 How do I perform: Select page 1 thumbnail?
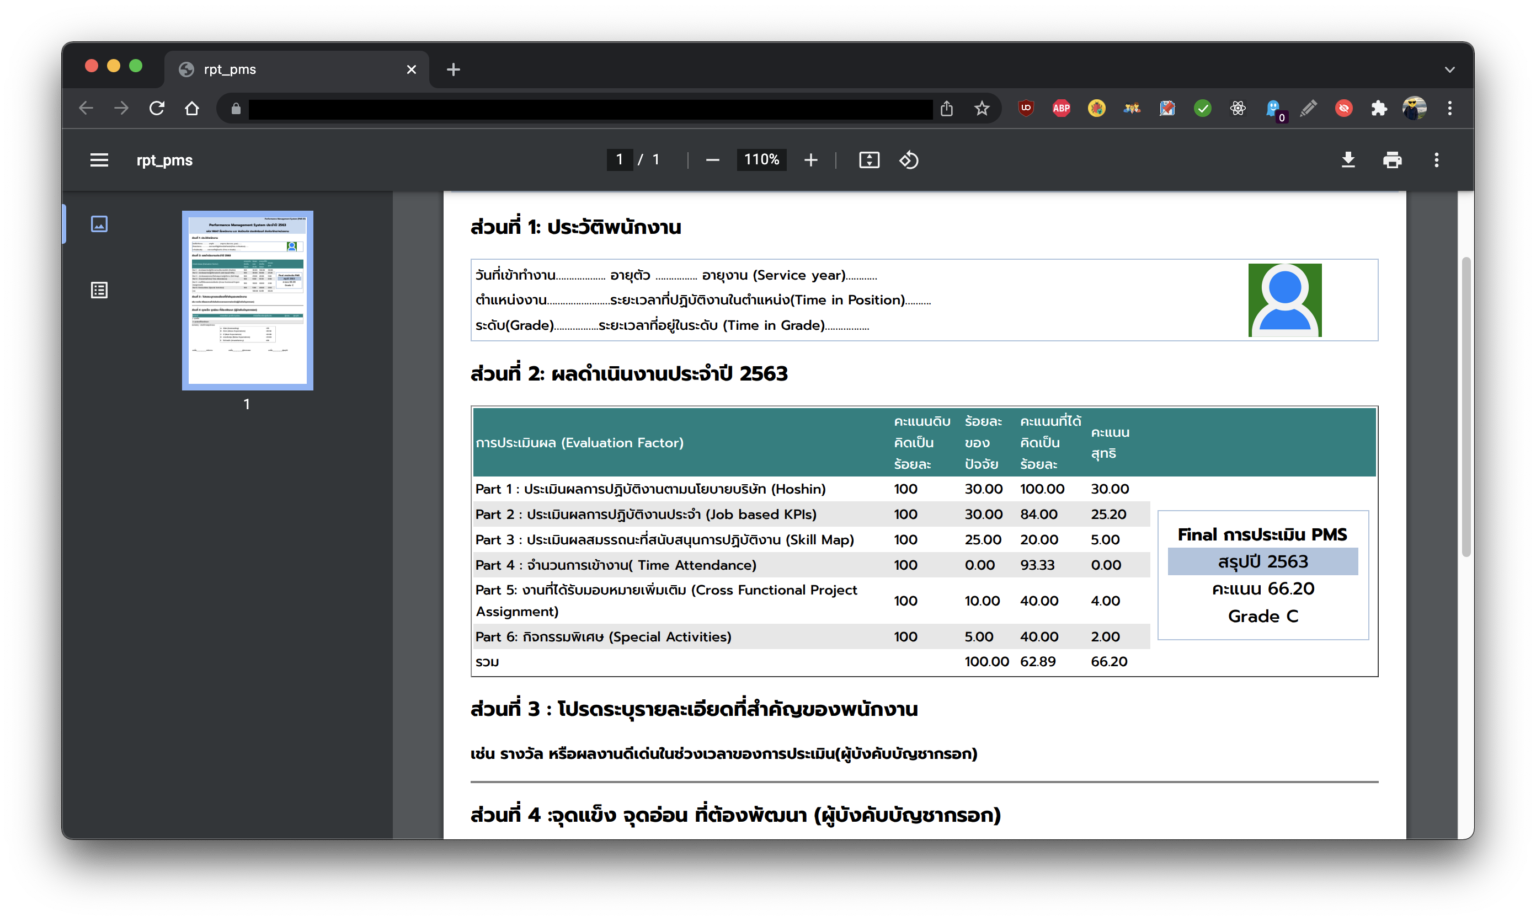tap(247, 300)
